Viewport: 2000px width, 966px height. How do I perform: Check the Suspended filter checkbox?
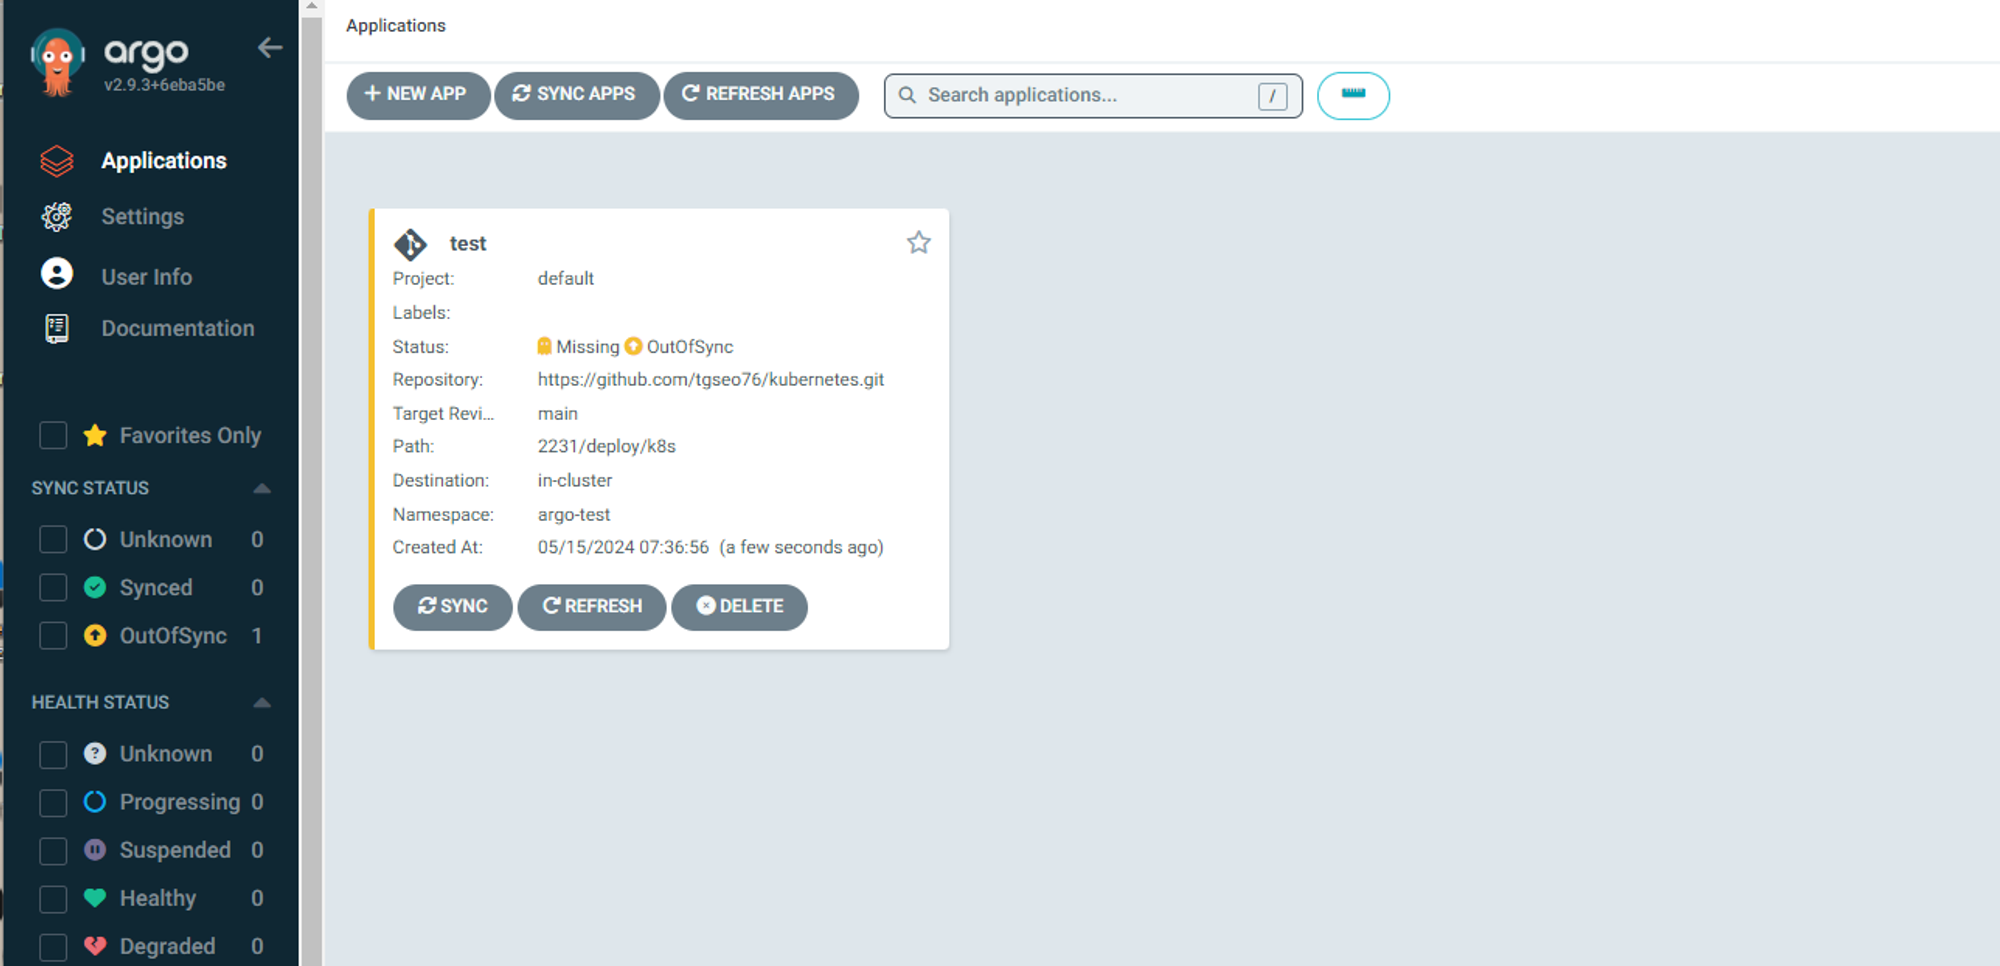[53, 850]
